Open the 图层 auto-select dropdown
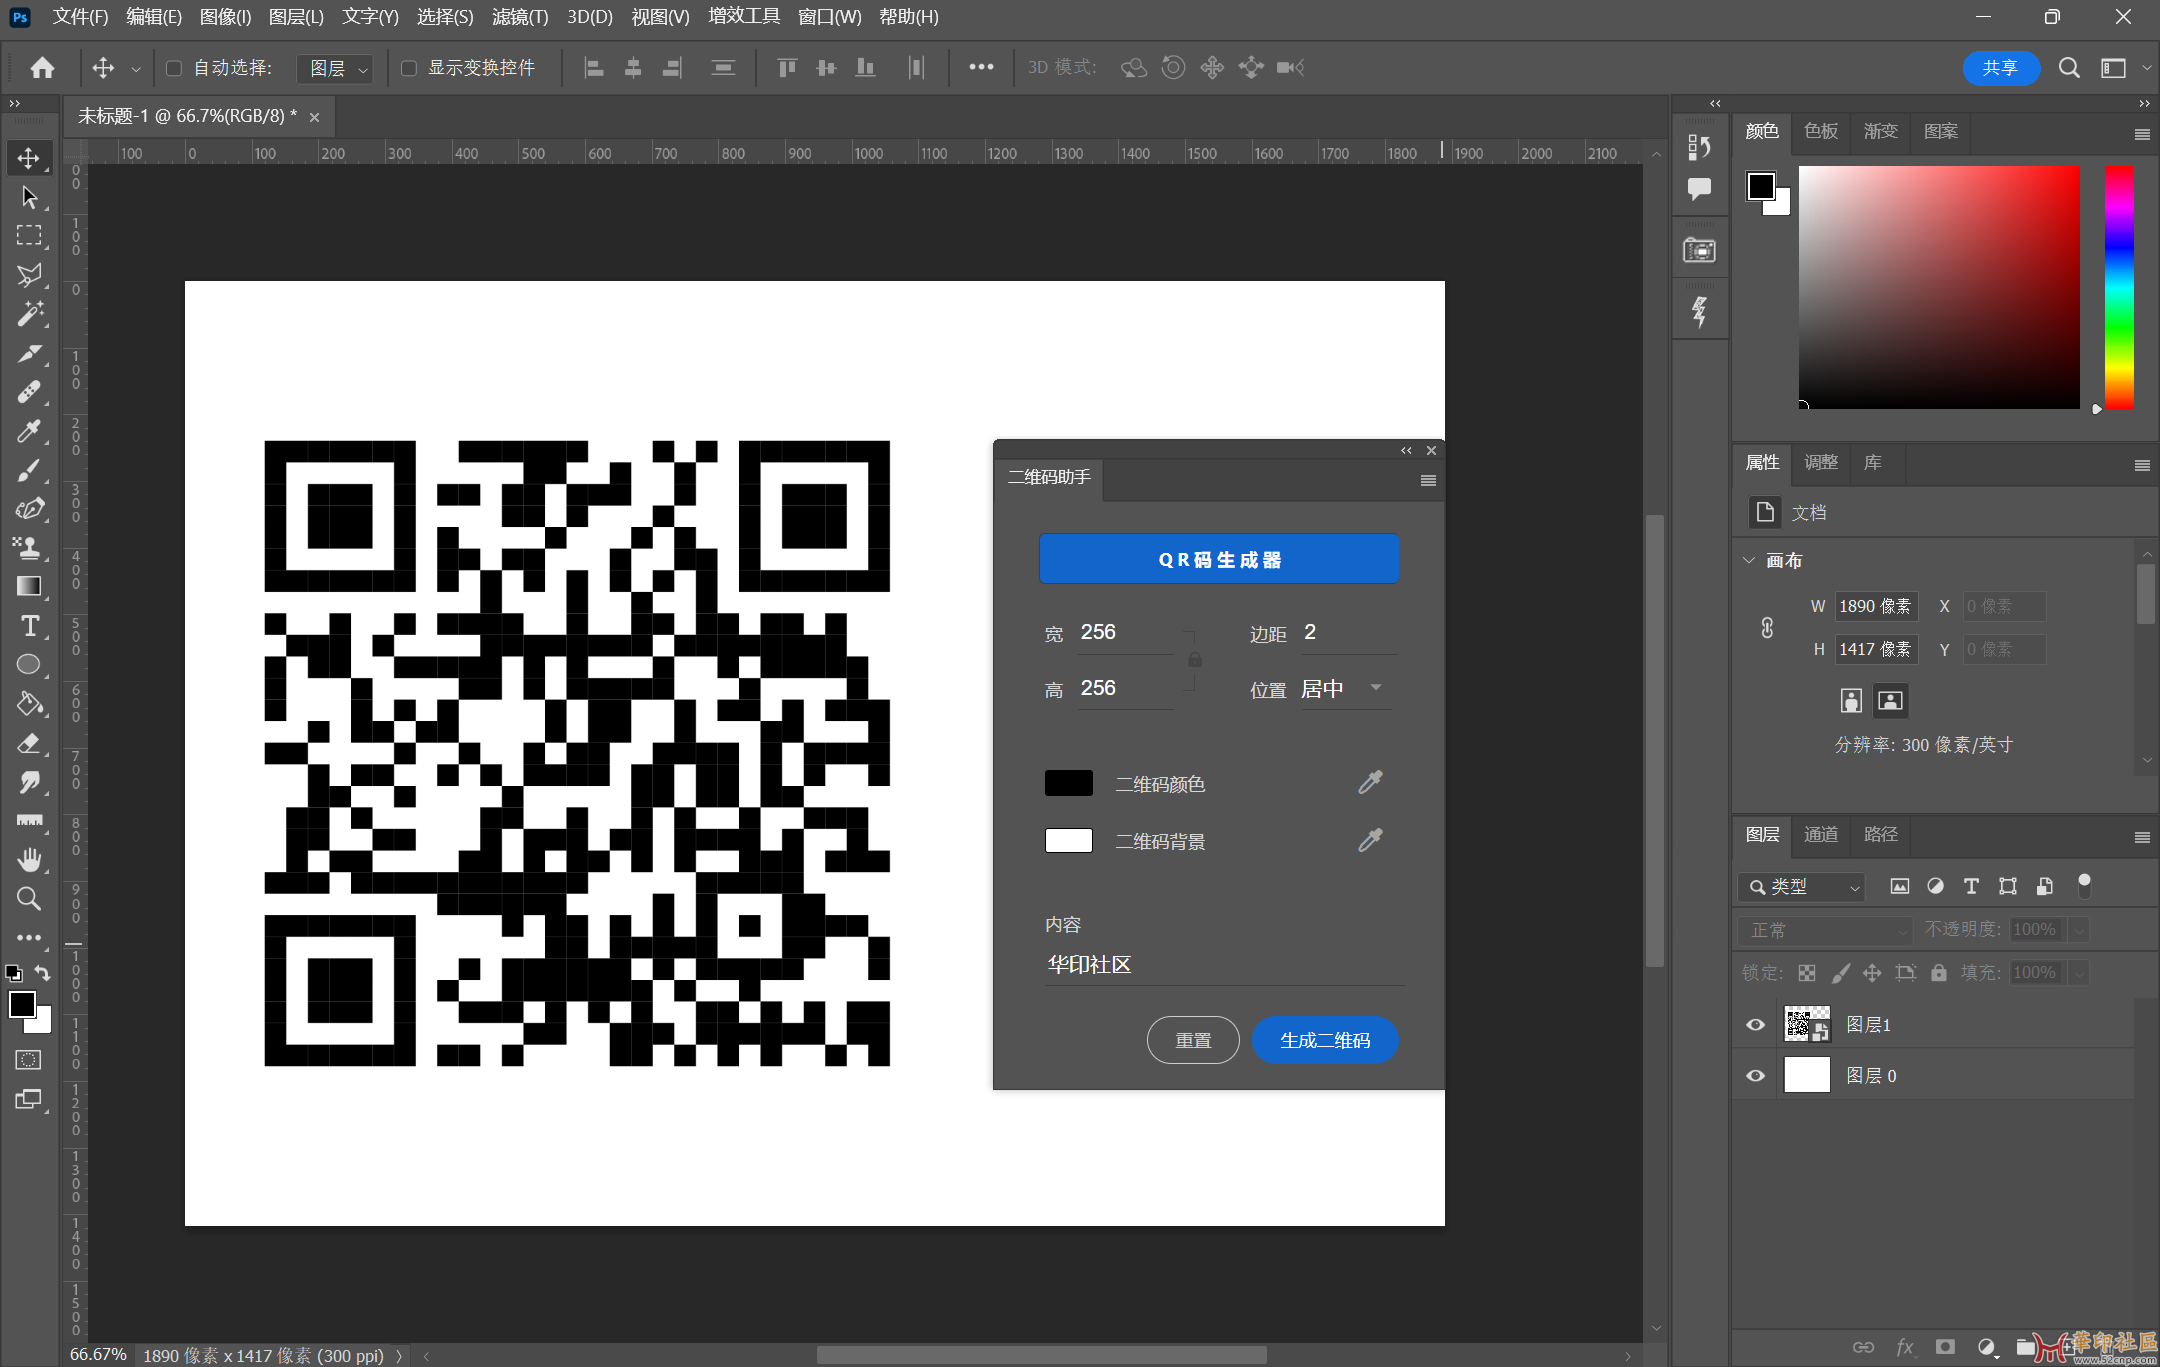The height and width of the screenshot is (1367, 2160). [335, 68]
